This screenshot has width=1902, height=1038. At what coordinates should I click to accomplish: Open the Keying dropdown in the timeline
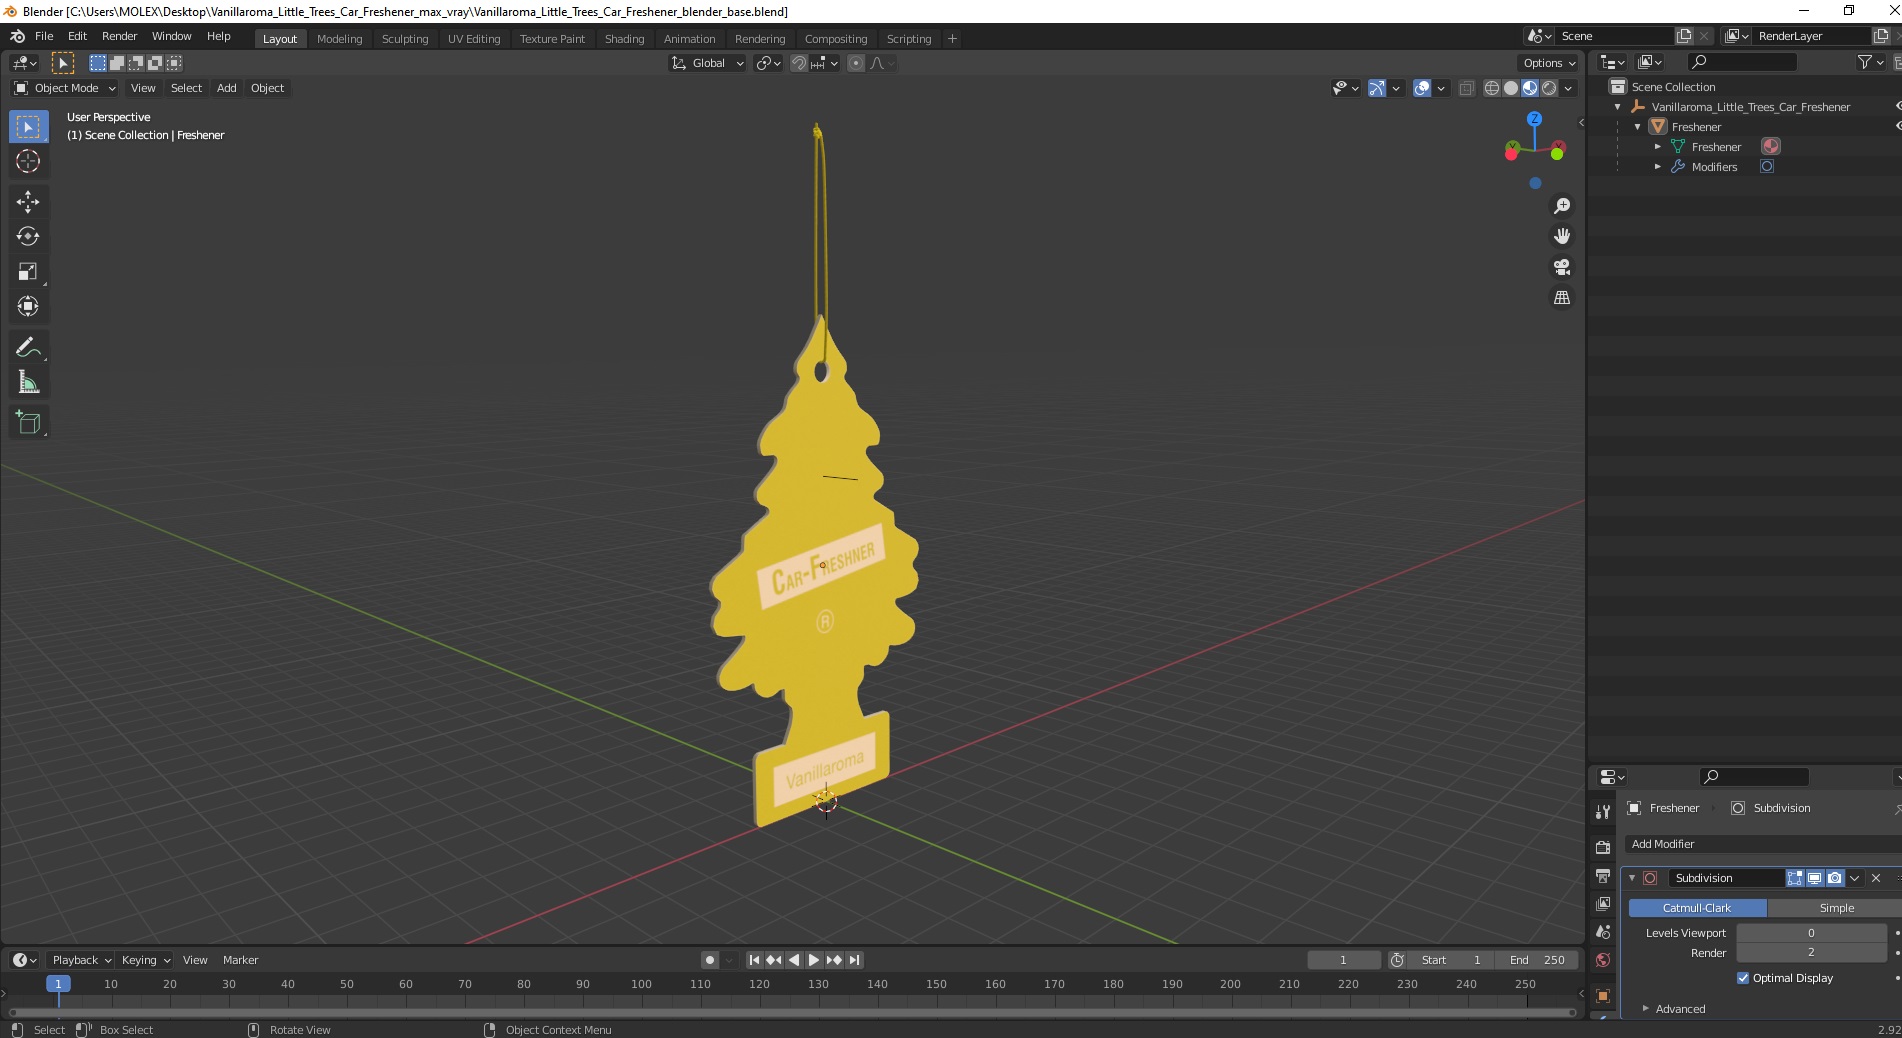coord(146,960)
